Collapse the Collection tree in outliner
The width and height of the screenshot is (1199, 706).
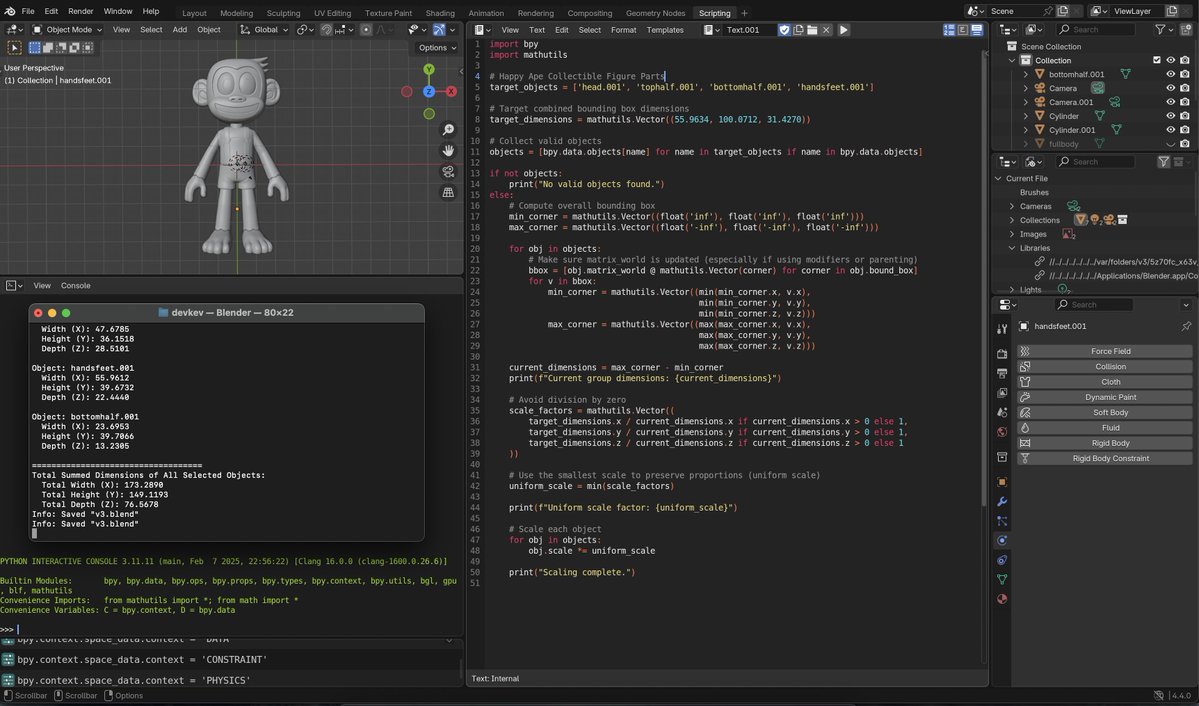pos(1012,60)
